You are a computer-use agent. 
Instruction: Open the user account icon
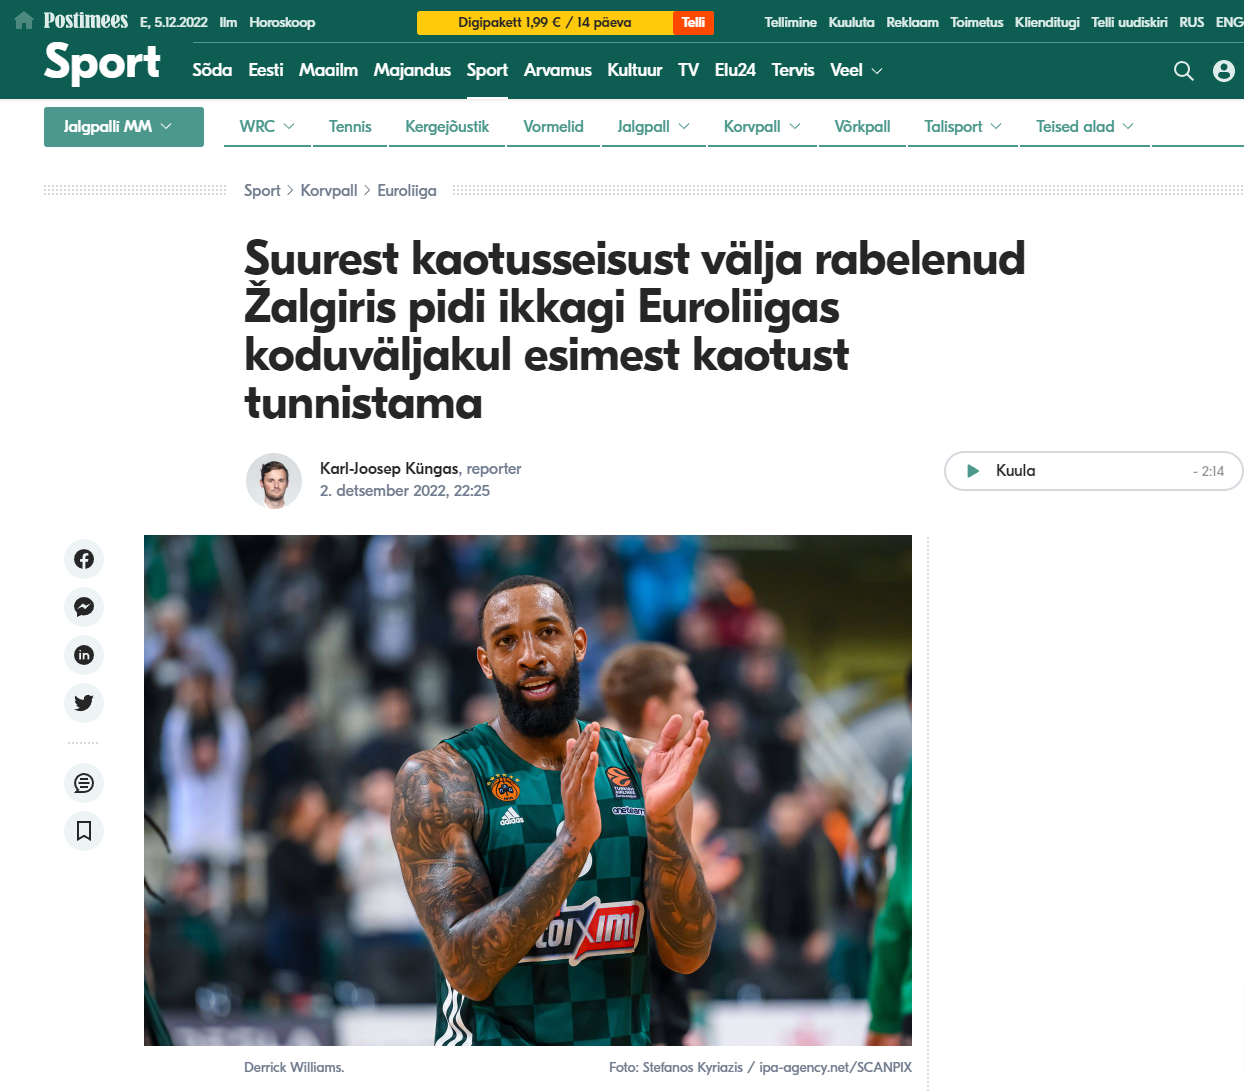(x=1224, y=71)
